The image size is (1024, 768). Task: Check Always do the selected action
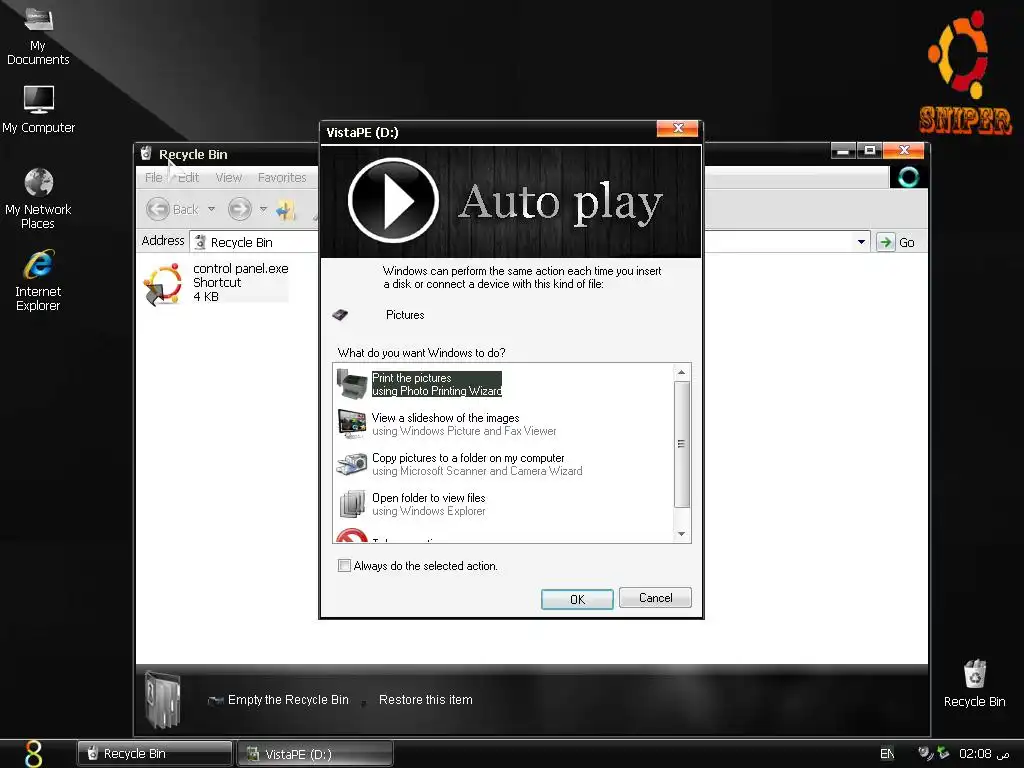pos(344,566)
